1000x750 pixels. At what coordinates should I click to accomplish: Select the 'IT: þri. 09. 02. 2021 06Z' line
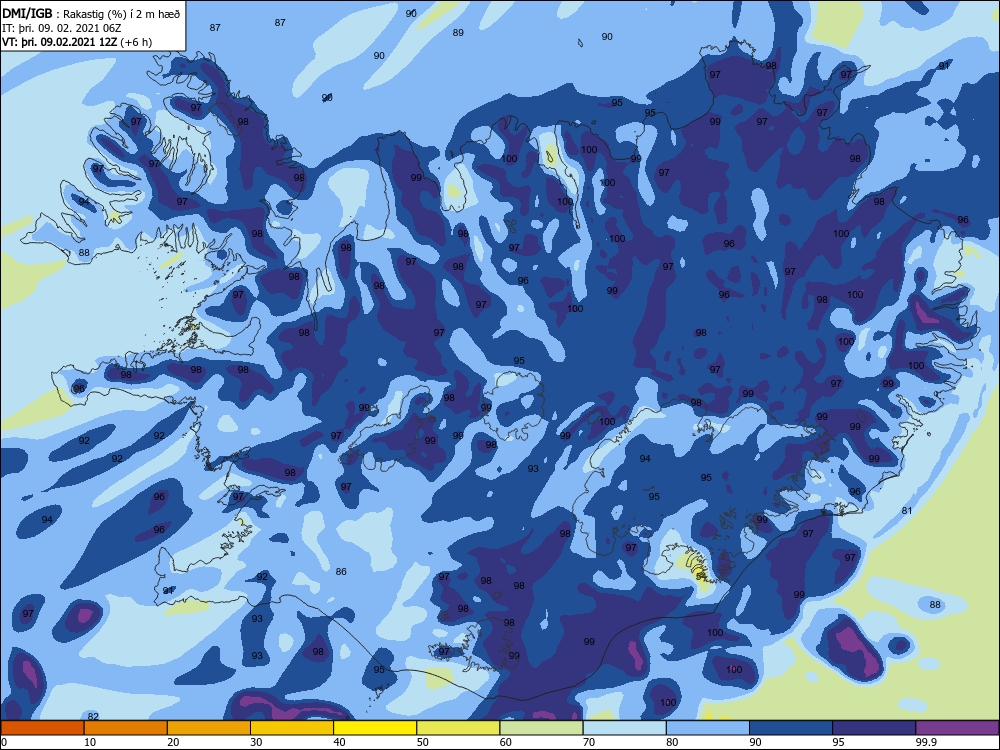62,28
